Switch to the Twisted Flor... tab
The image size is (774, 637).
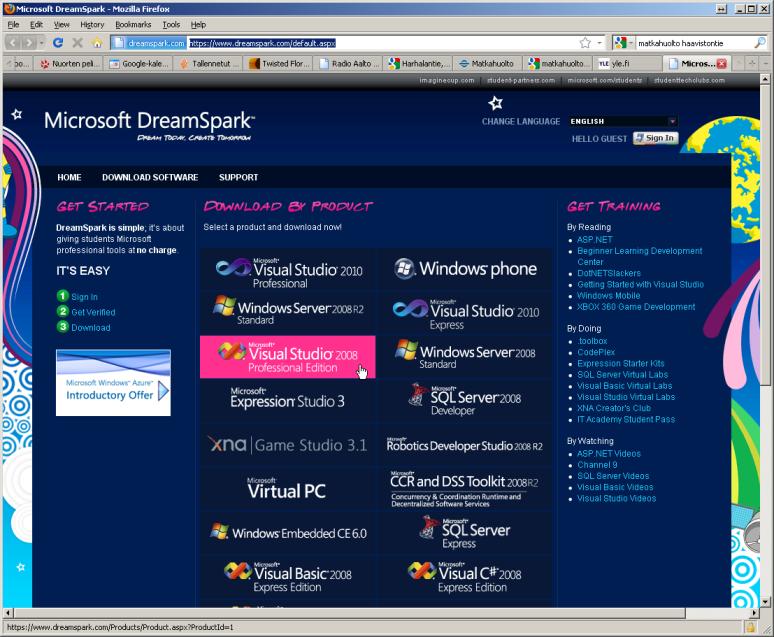pos(279,63)
